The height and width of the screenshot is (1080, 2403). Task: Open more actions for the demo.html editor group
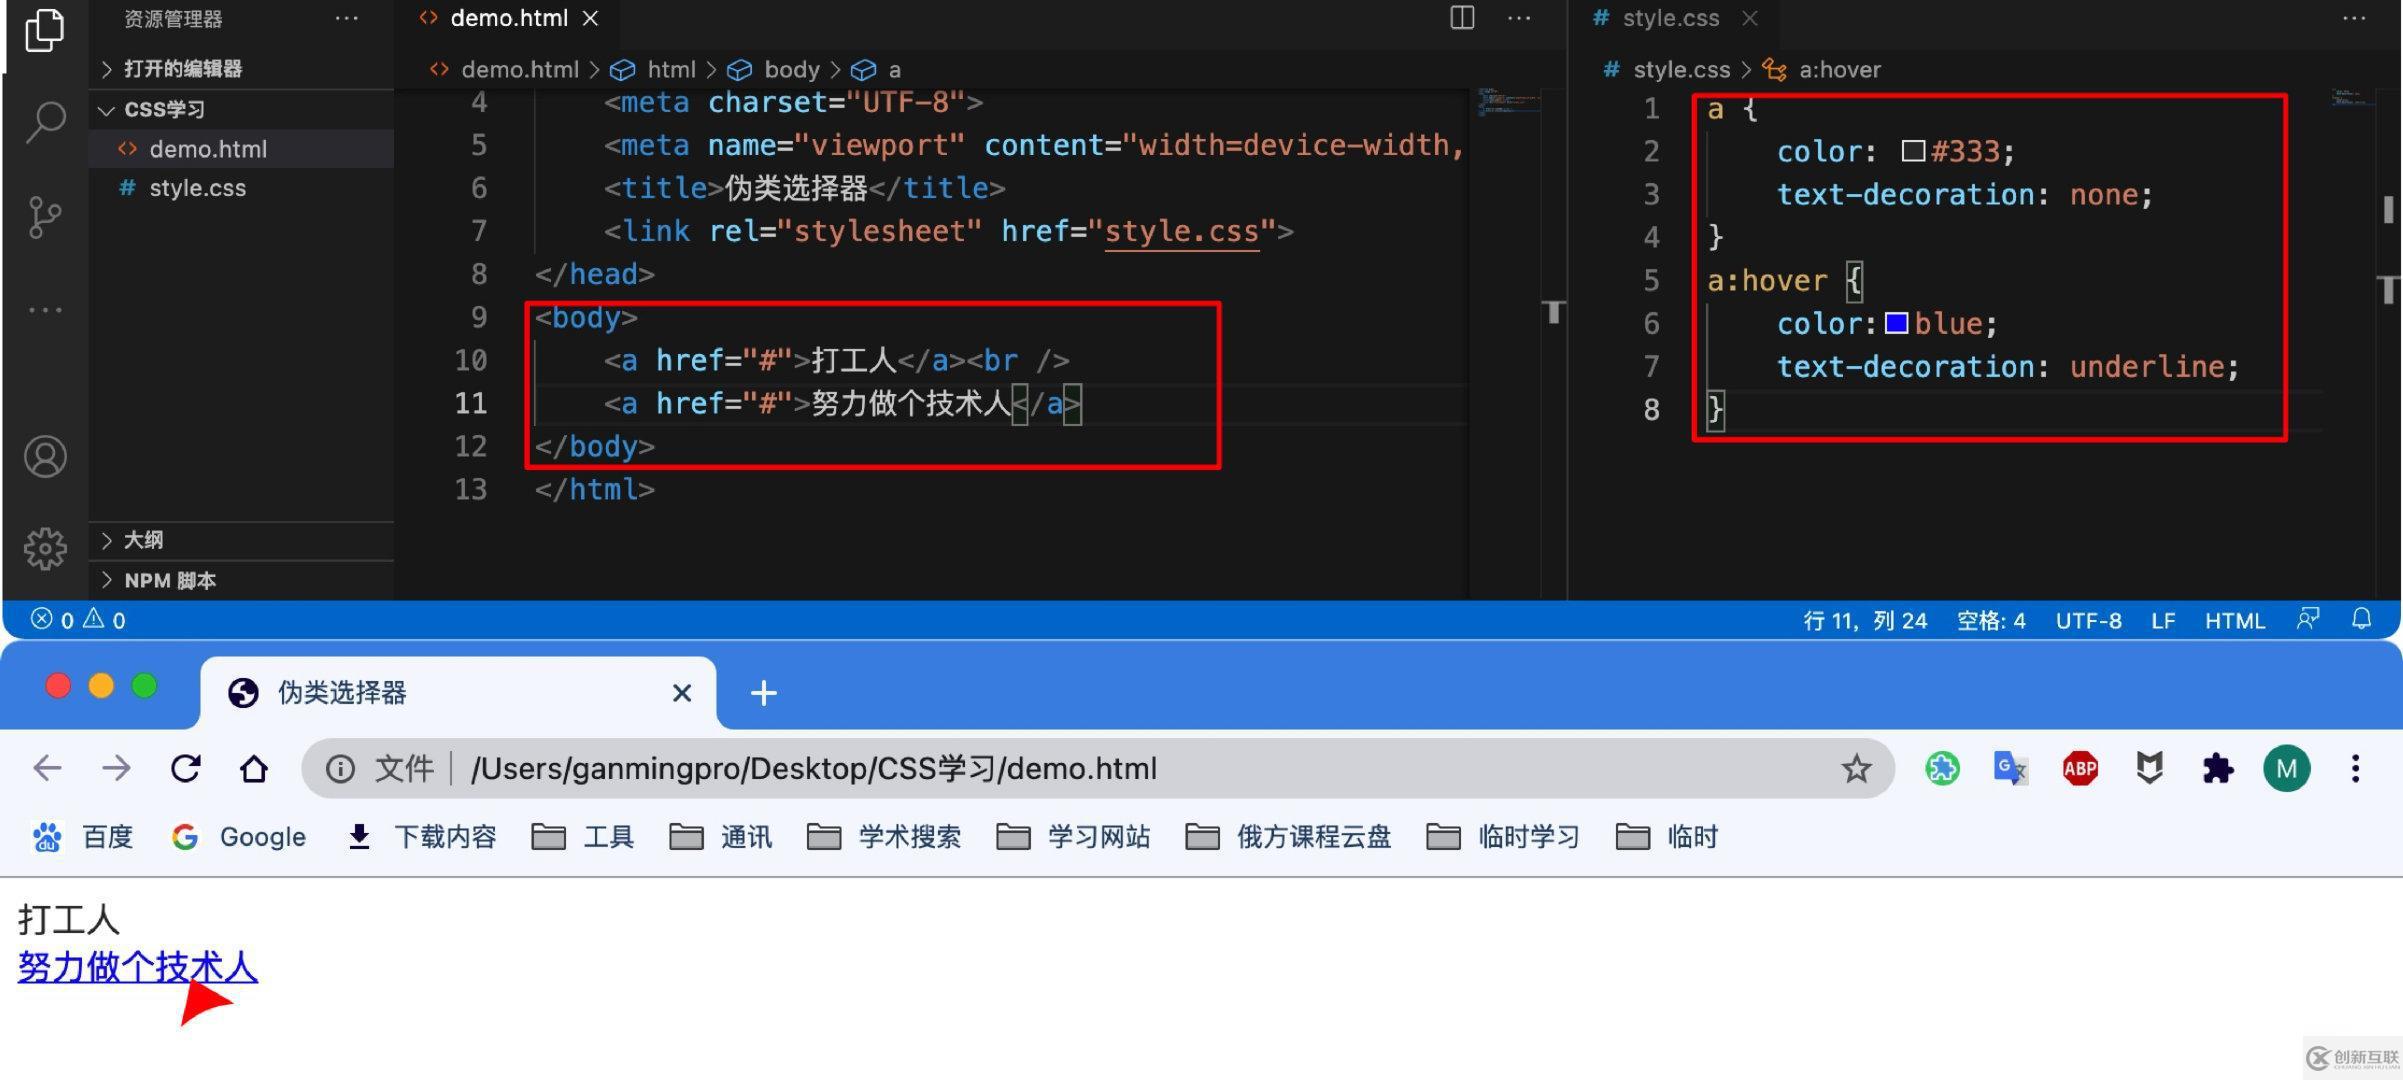click(x=1519, y=17)
